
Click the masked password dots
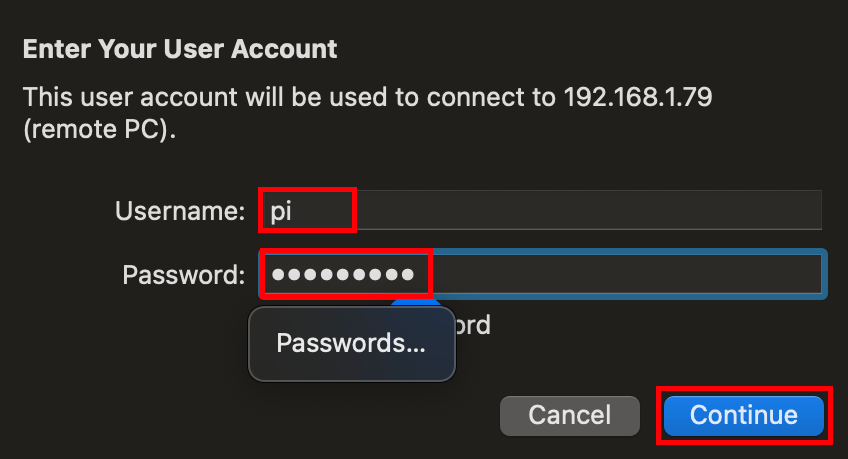pyautogui.click(x=343, y=274)
